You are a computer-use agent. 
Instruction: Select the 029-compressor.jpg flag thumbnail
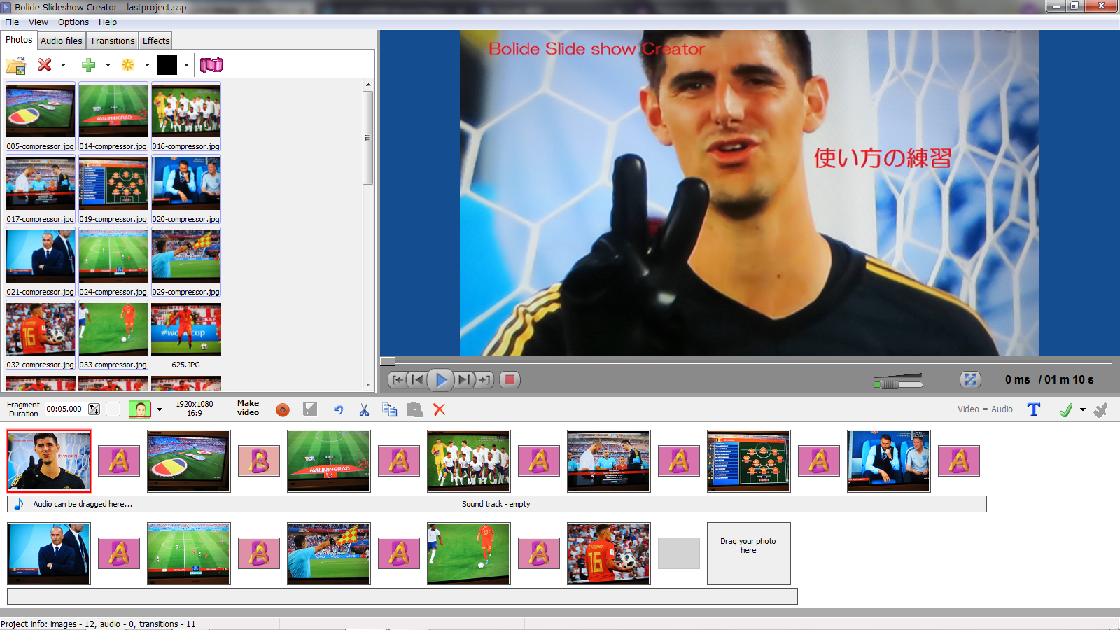(x=186, y=262)
